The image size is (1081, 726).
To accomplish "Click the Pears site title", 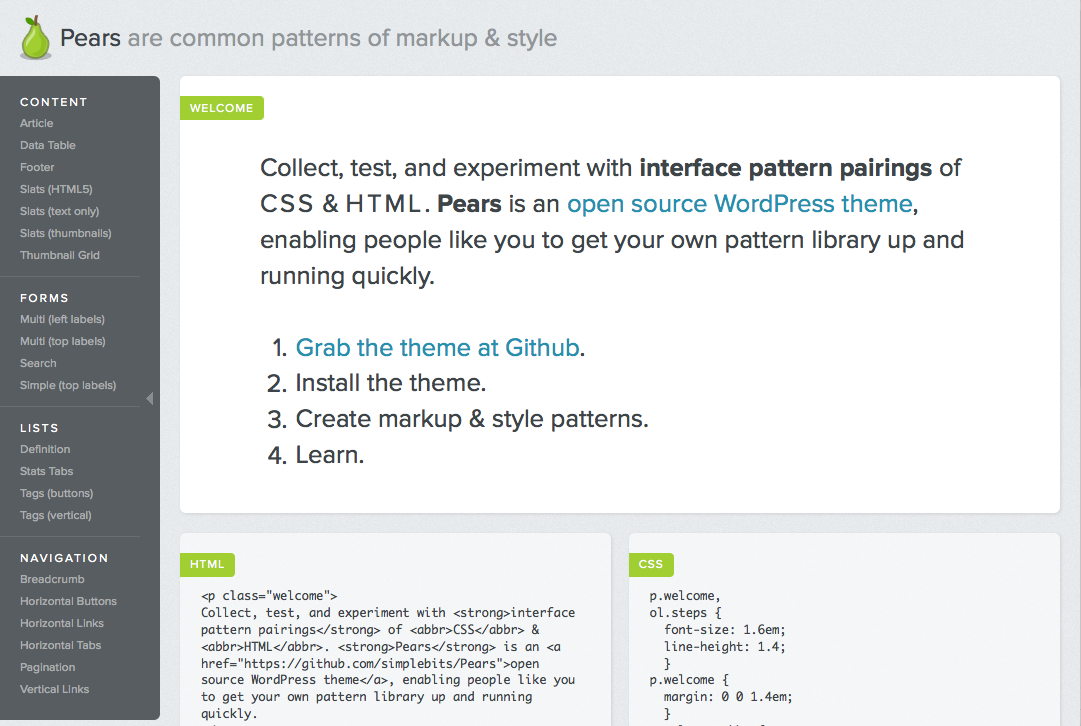I will 90,38.
